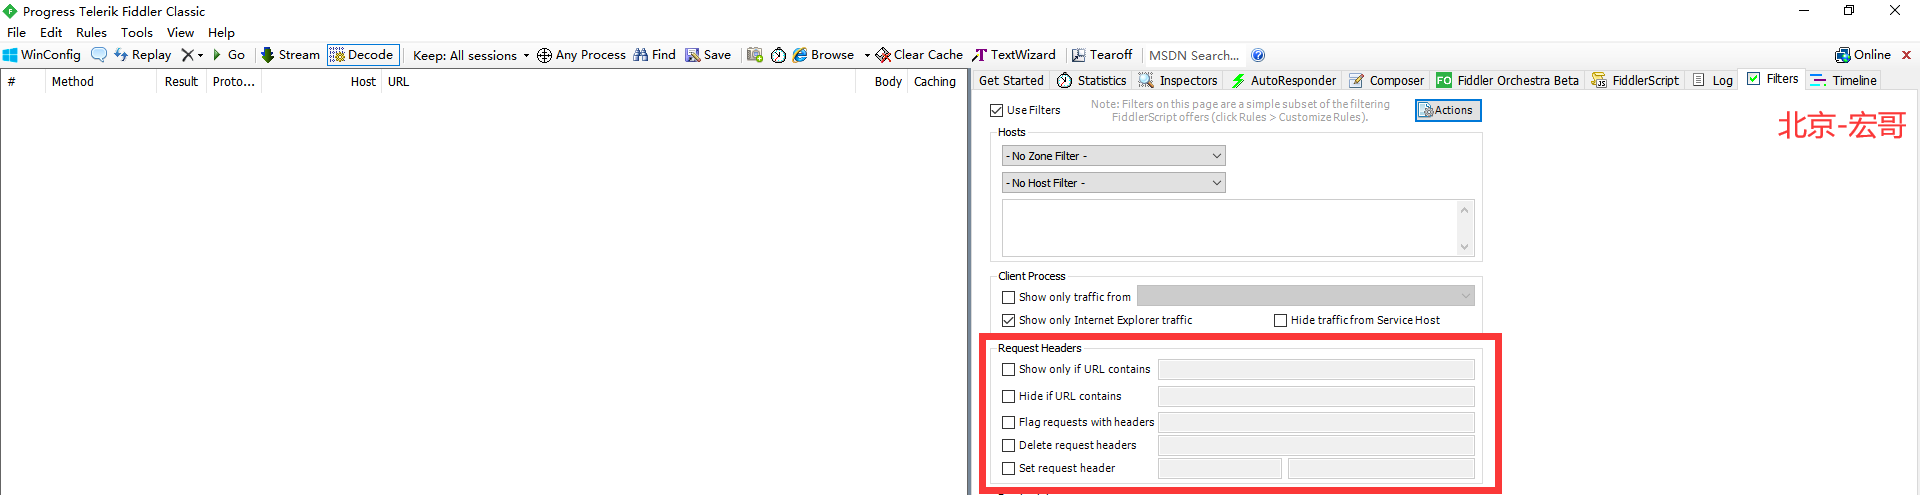Open the Keep: All sessions dropdown
Image resolution: width=1920 pixels, height=495 pixels.
click(471, 55)
